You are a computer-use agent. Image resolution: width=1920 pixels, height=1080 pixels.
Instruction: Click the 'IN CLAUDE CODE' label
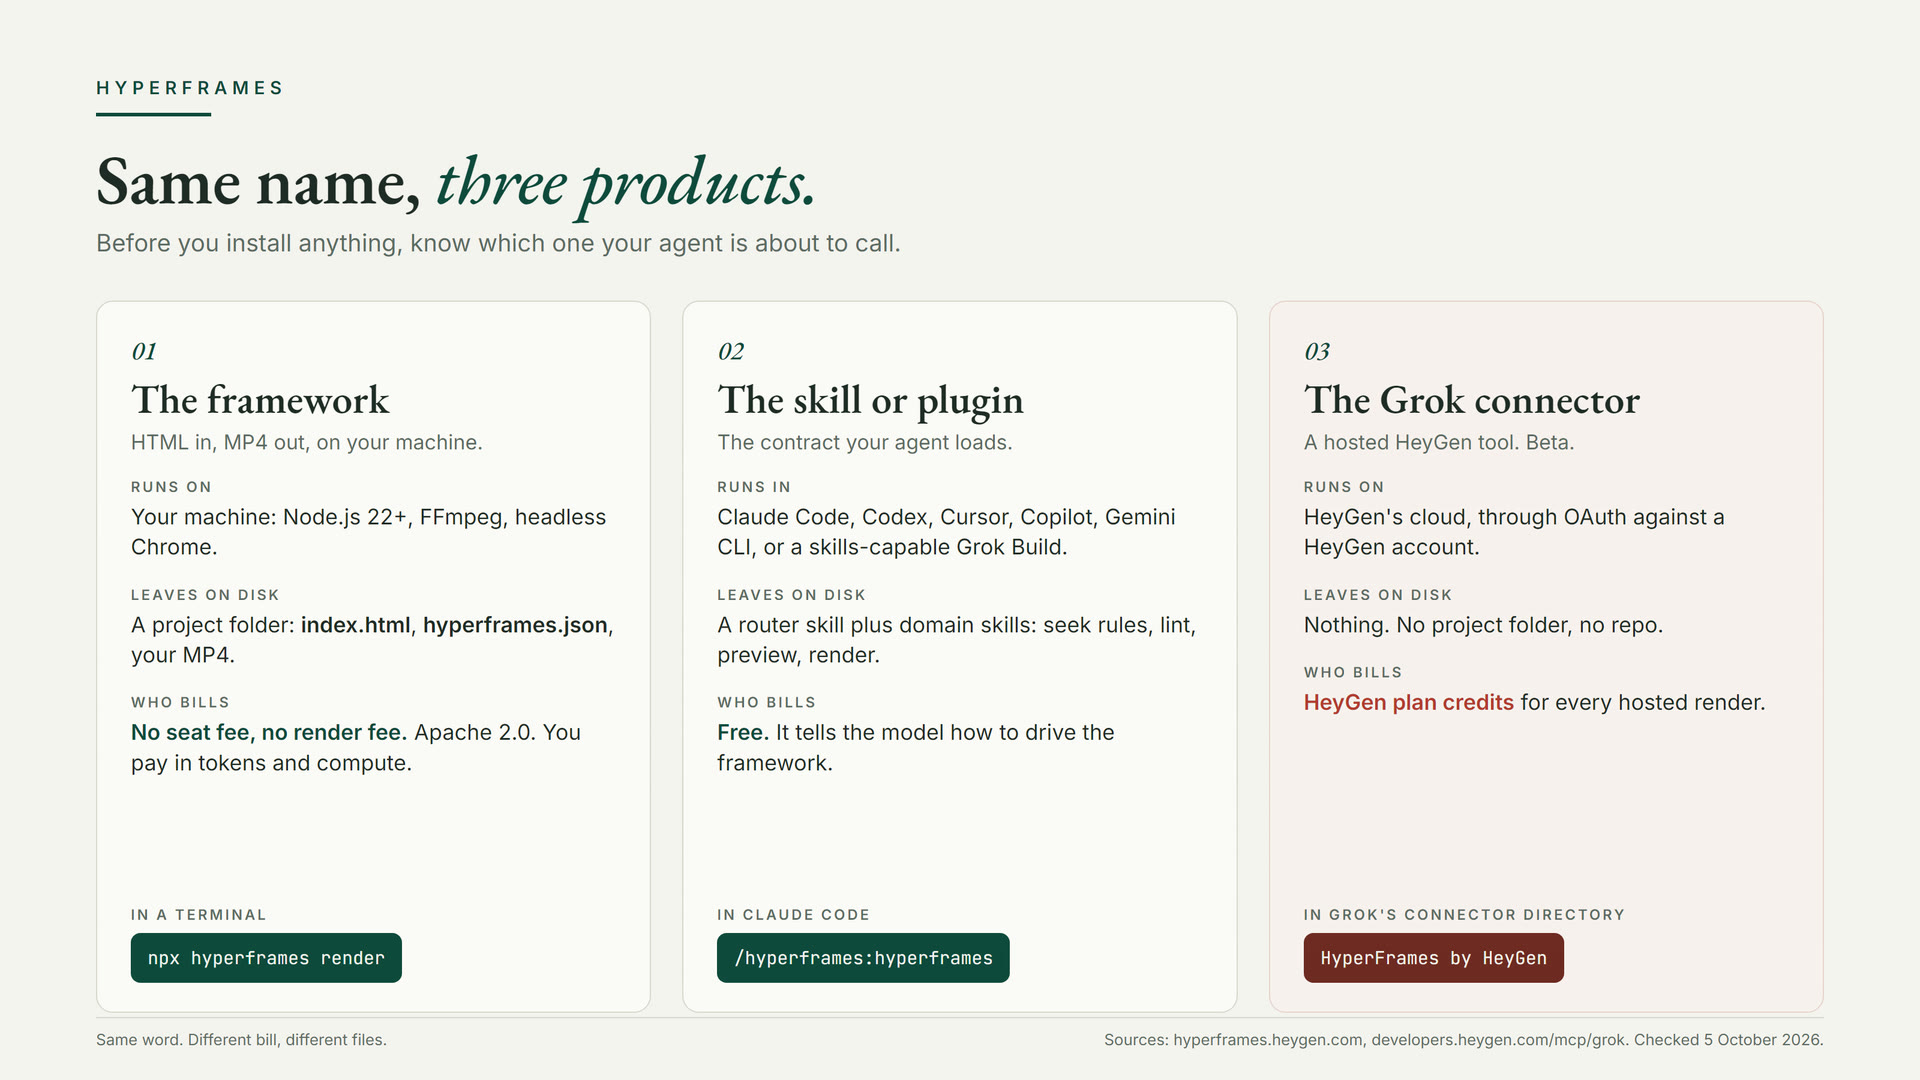tap(794, 915)
